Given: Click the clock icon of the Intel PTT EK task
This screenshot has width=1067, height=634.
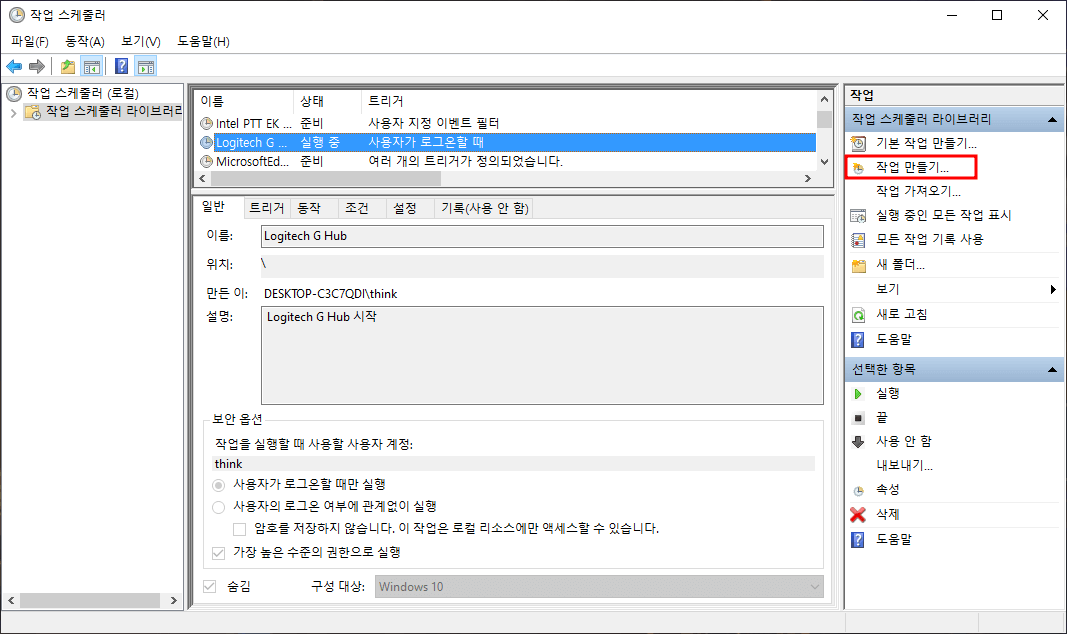Looking at the screenshot, I should (x=206, y=124).
